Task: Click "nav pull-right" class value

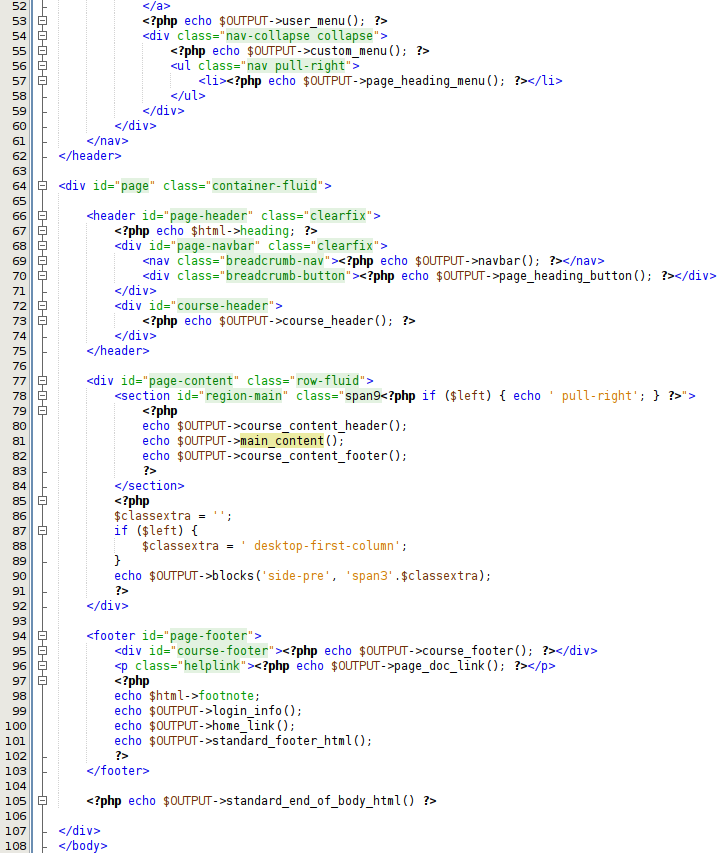Action: (296, 66)
